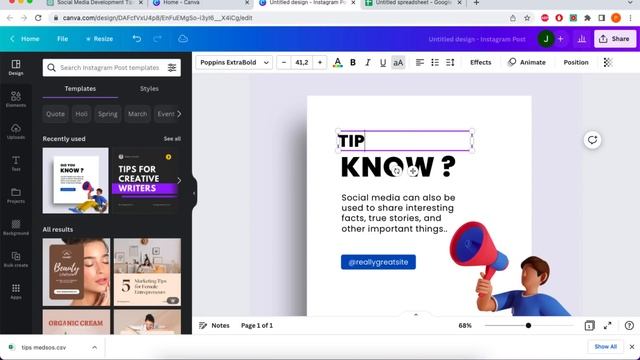The image size is (640, 360).
Task: Open the 68% zoom level menu
Action: [465, 325]
